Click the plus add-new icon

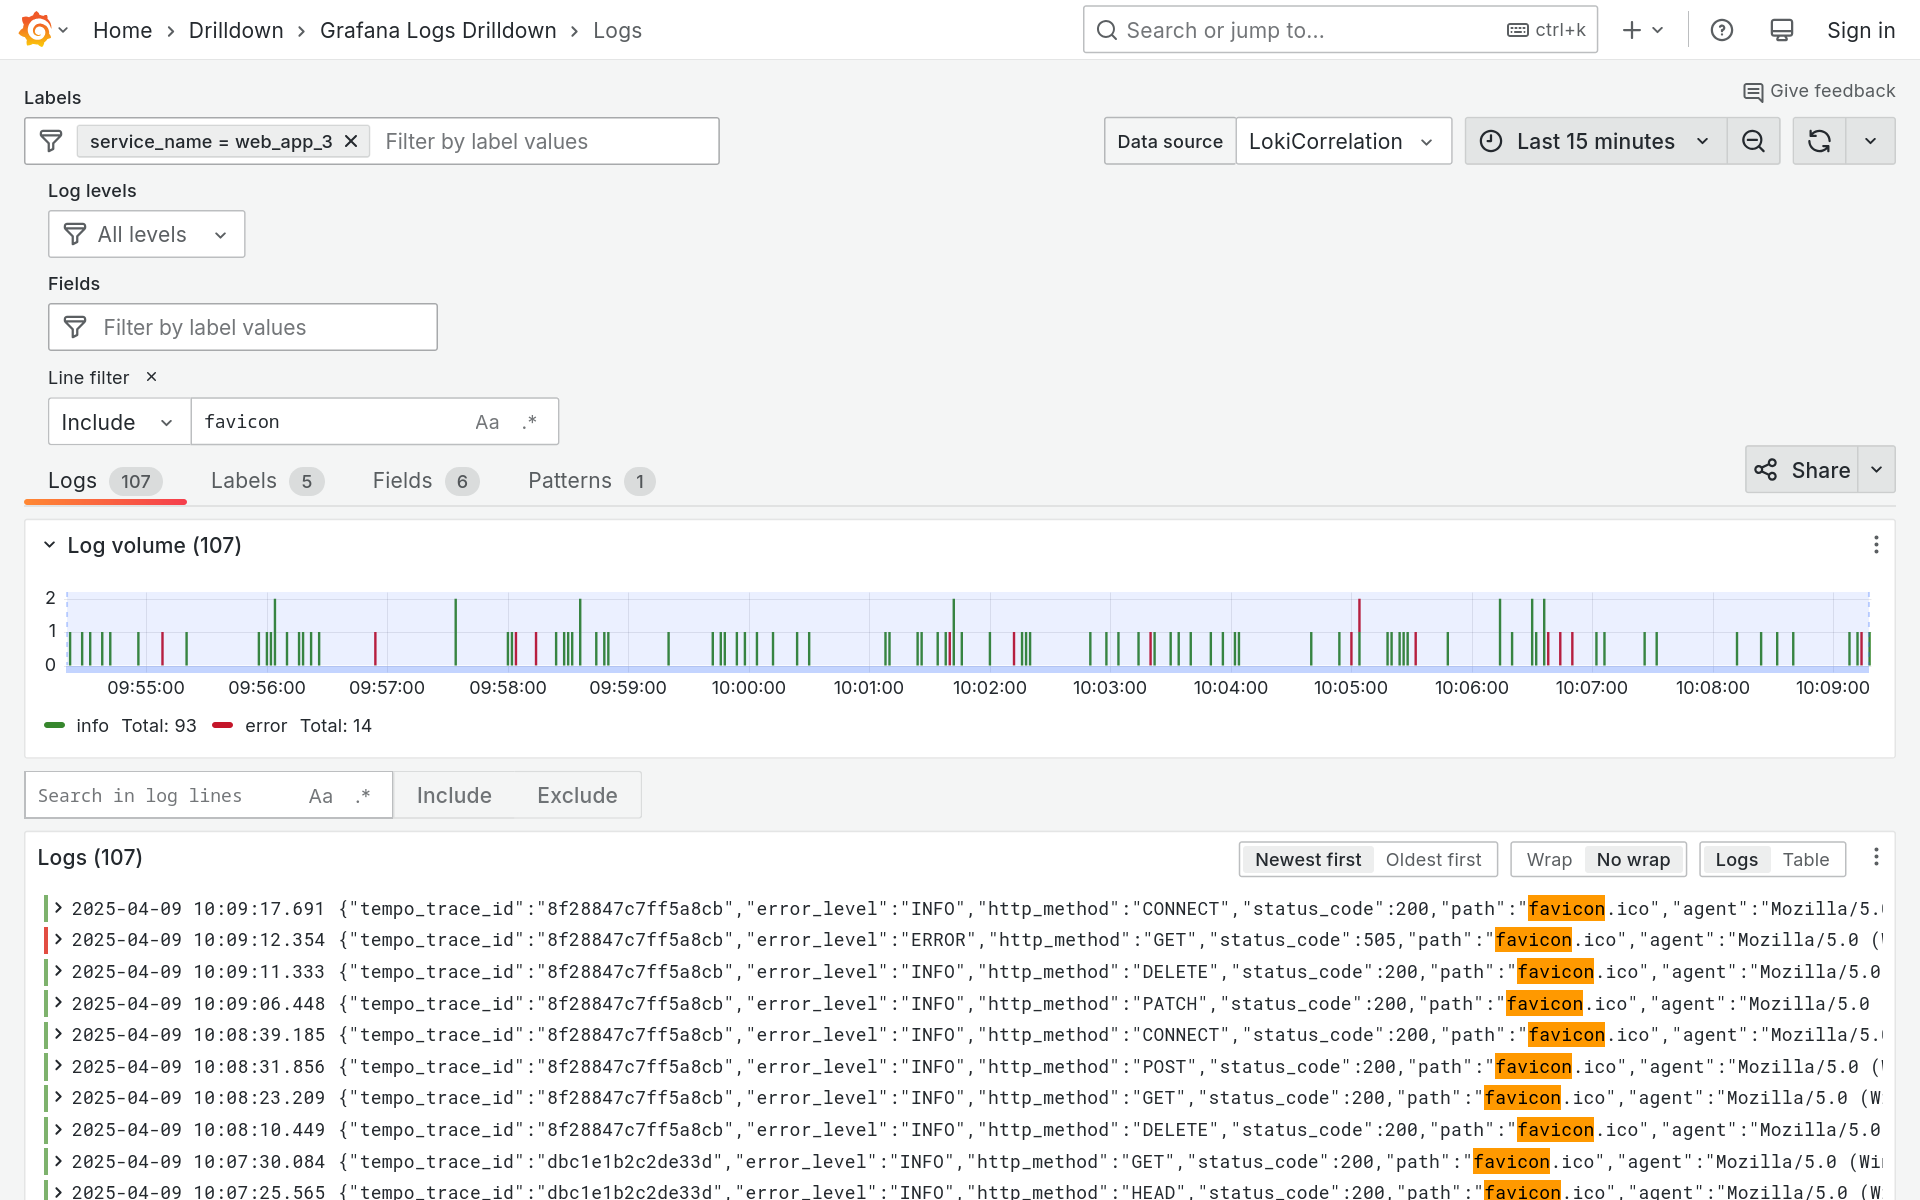point(1631,30)
